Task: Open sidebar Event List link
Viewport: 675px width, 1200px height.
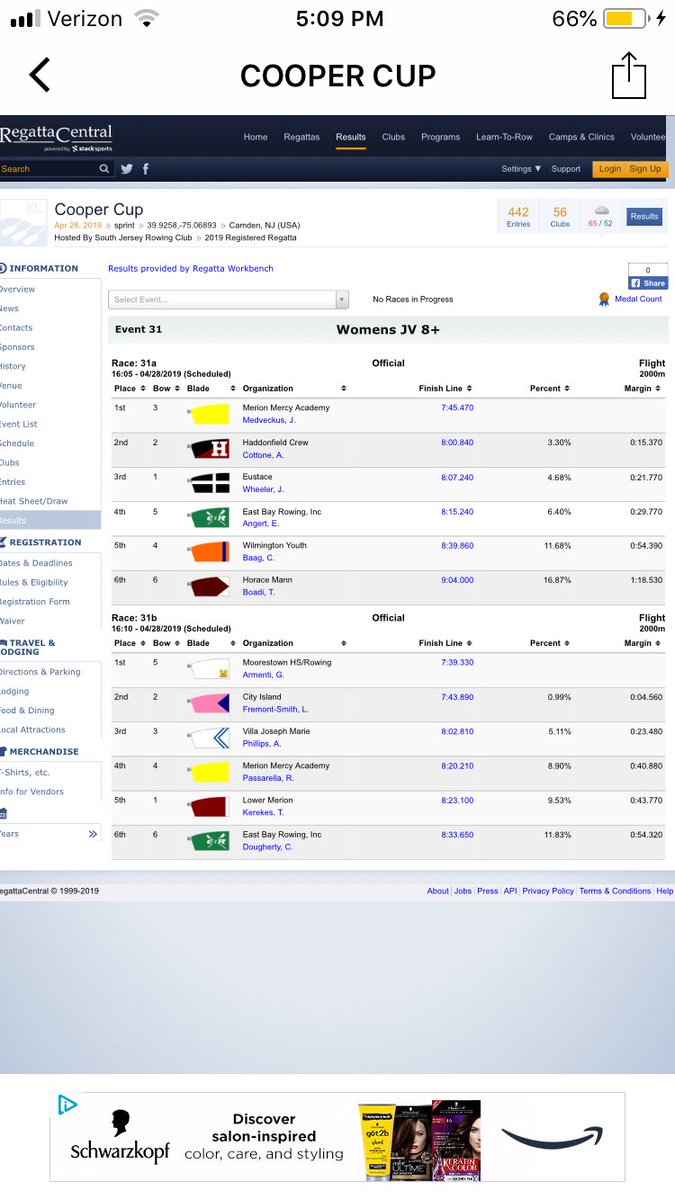Action: [x=19, y=424]
